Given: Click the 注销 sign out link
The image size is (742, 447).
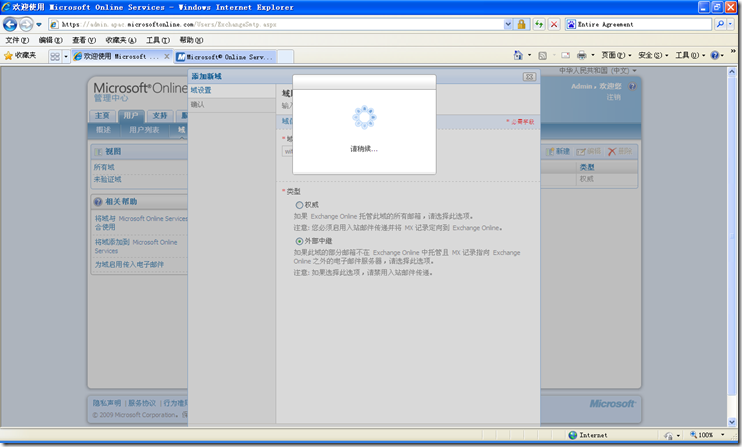Looking at the screenshot, I should (x=614, y=97).
